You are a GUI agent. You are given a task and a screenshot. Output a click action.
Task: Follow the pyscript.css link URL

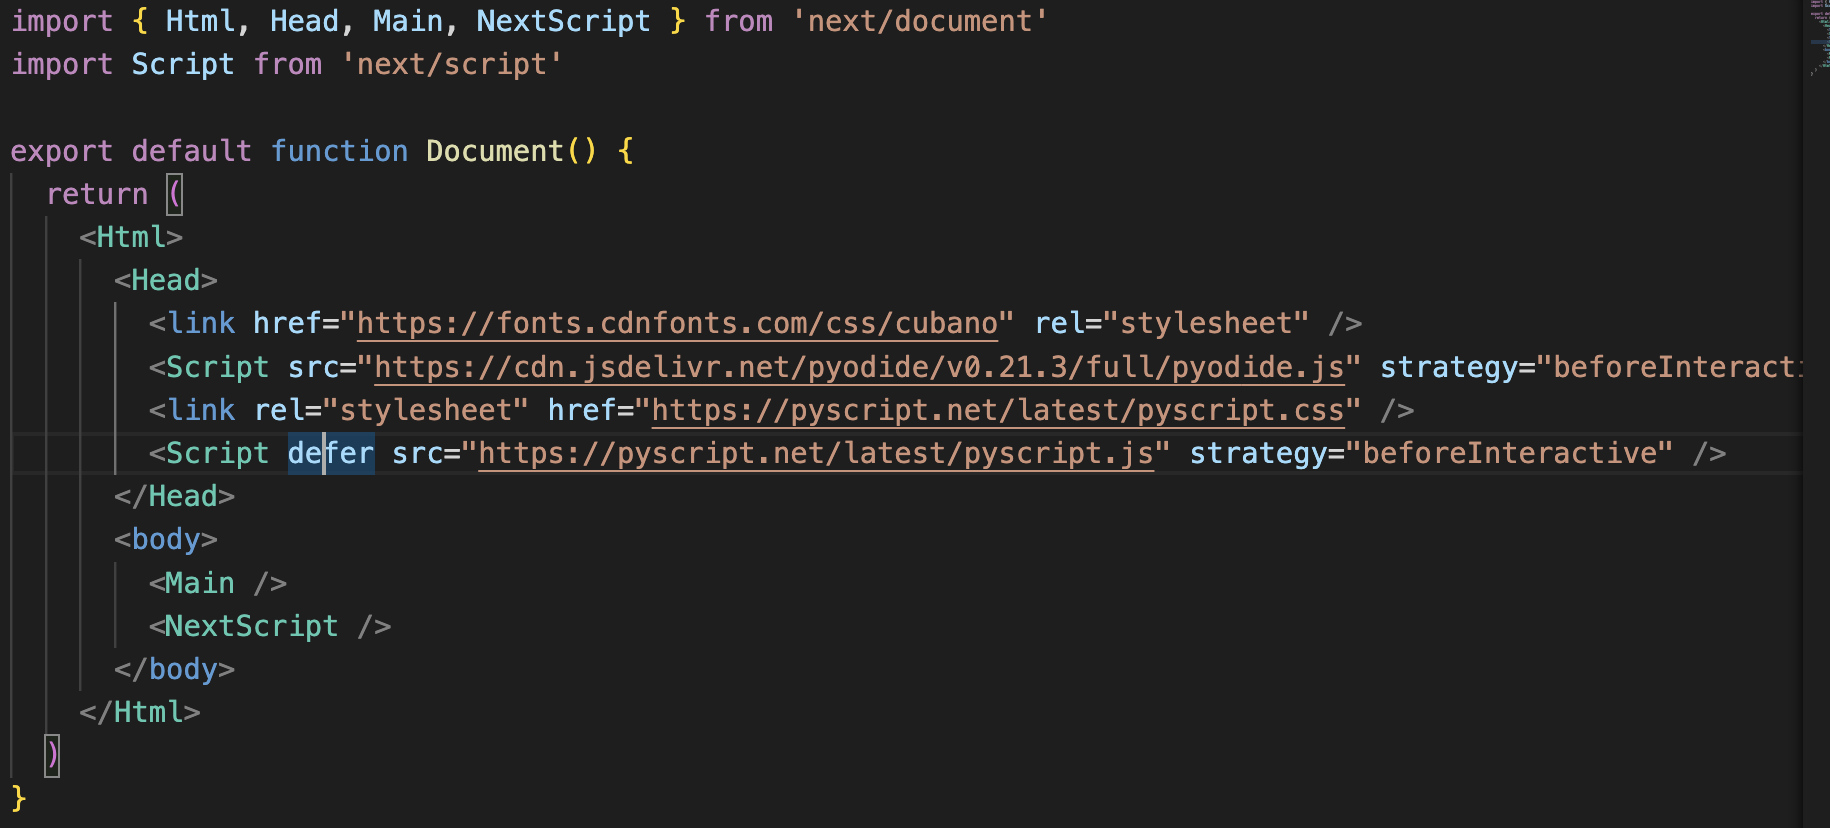[x=997, y=411]
